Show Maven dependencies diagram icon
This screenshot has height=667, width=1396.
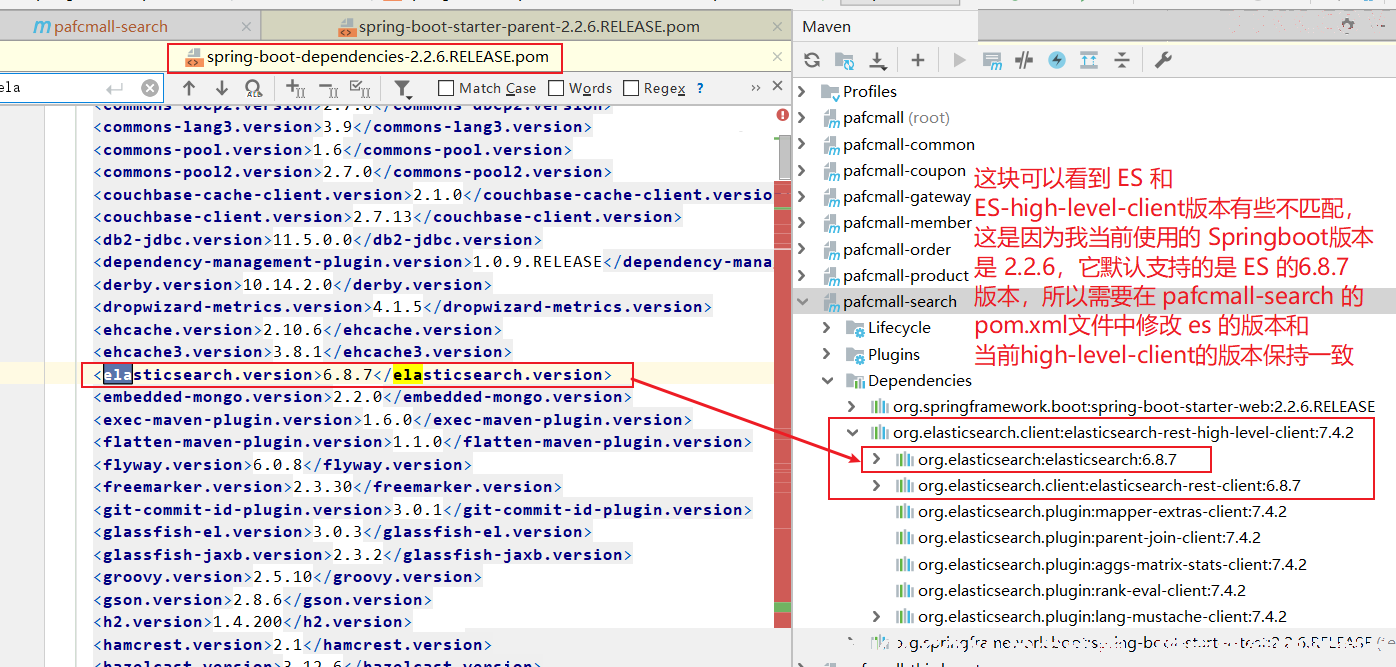(1089, 60)
